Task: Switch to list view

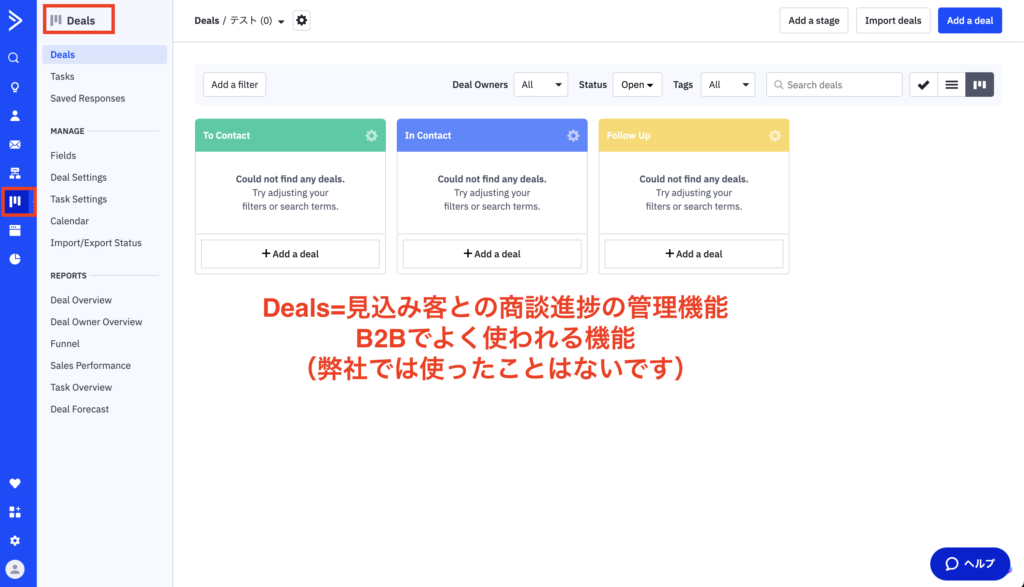Action: 952,84
